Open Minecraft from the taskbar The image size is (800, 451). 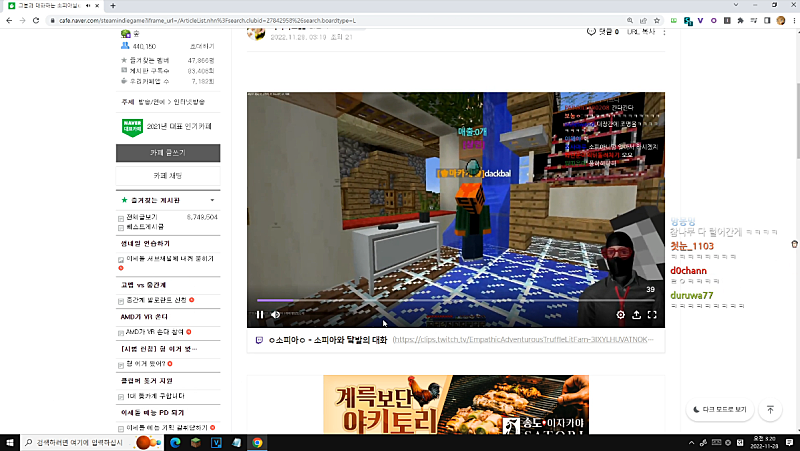195,442
